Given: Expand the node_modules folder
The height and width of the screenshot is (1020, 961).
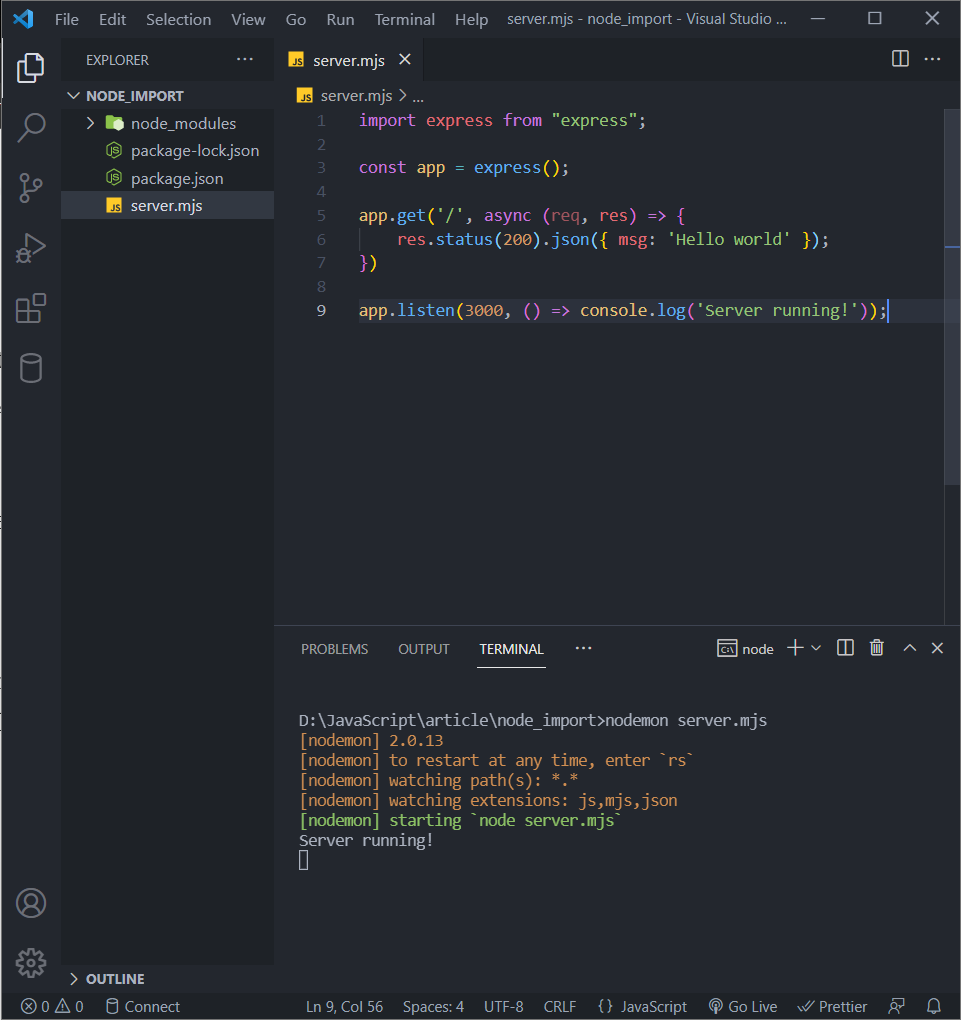Looking at the screenshot, I should tap(90, 122).
